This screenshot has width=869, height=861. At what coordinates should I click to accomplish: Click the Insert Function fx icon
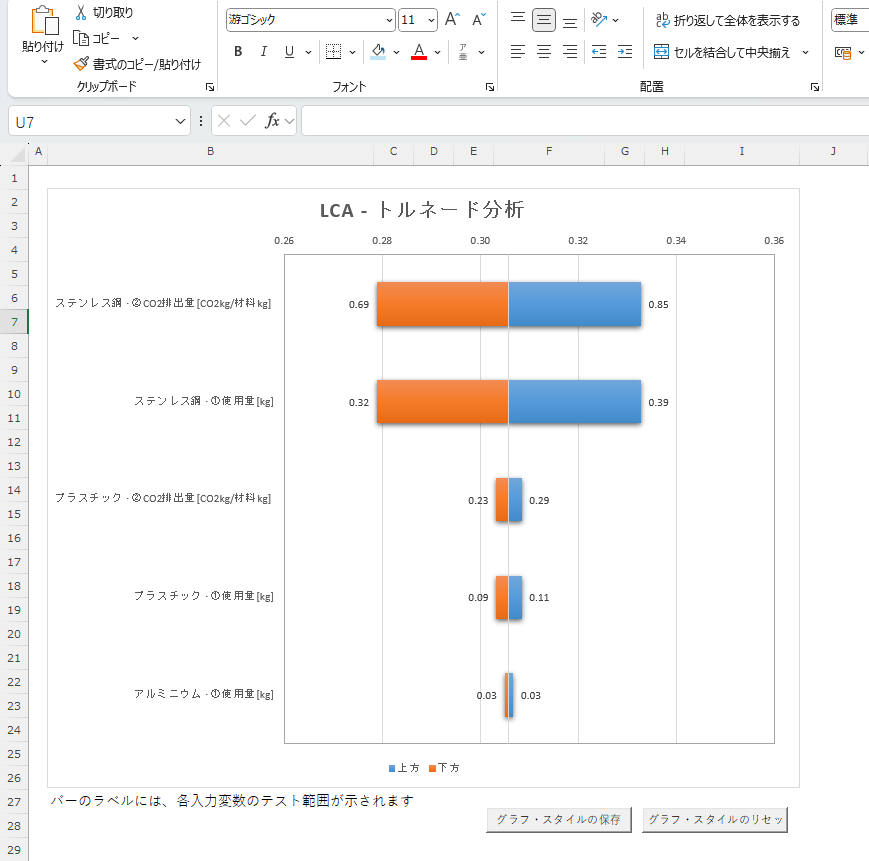tap(272, 121)
